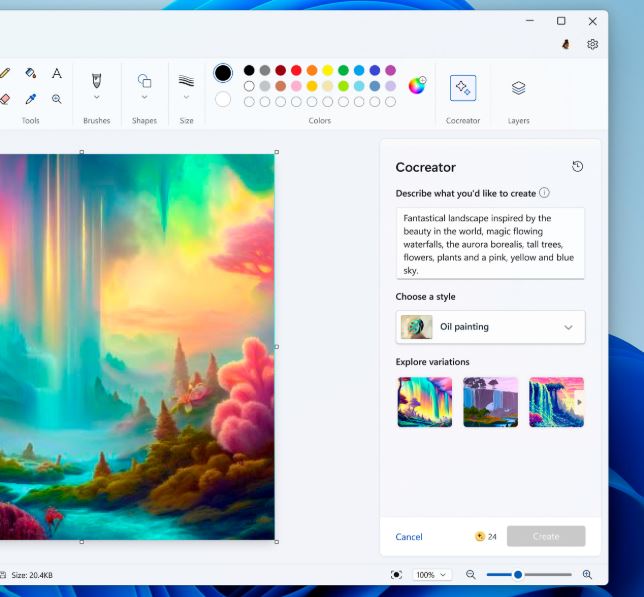Open the Edit colors wheel
The height and width of the screenshot is (597, 644).
417,85
